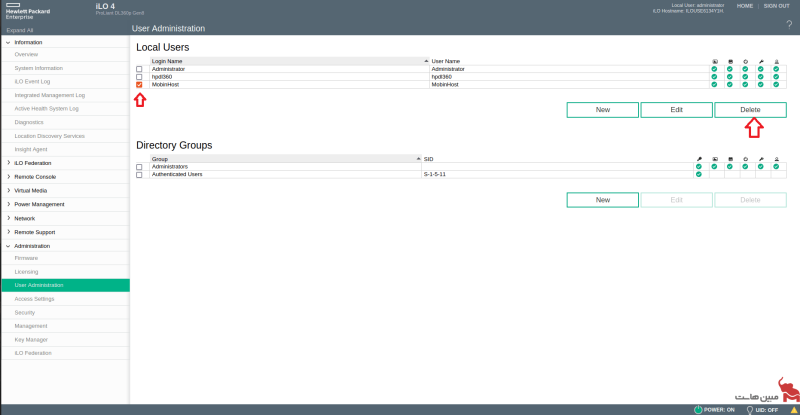Click MobinHost's Virtual Power green checkmark
Screen dimensions: 800x415
tap(745, 84)
